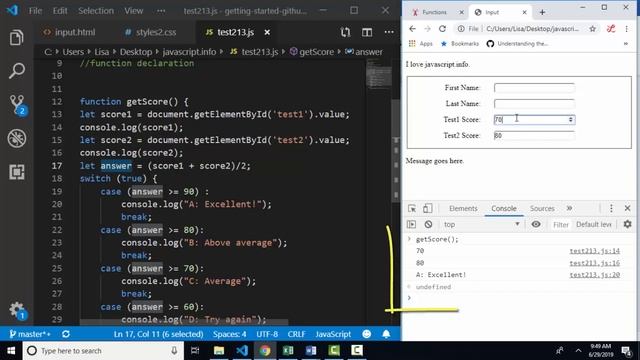The height and width of the screenshot is (360, 640).
Task: Open changes compare icon in editor toolbar
Action: (345, 32)
